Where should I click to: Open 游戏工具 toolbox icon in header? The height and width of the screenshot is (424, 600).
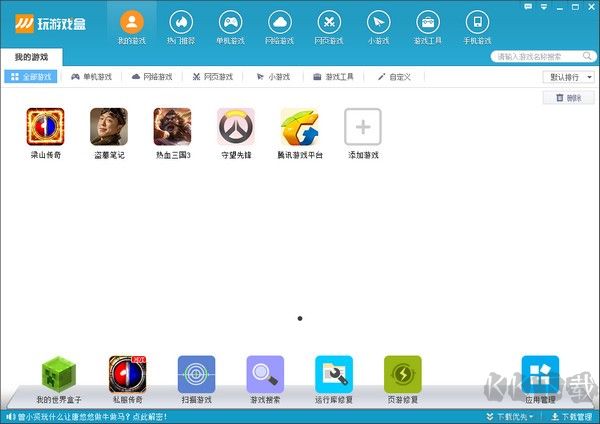point(428,22)
